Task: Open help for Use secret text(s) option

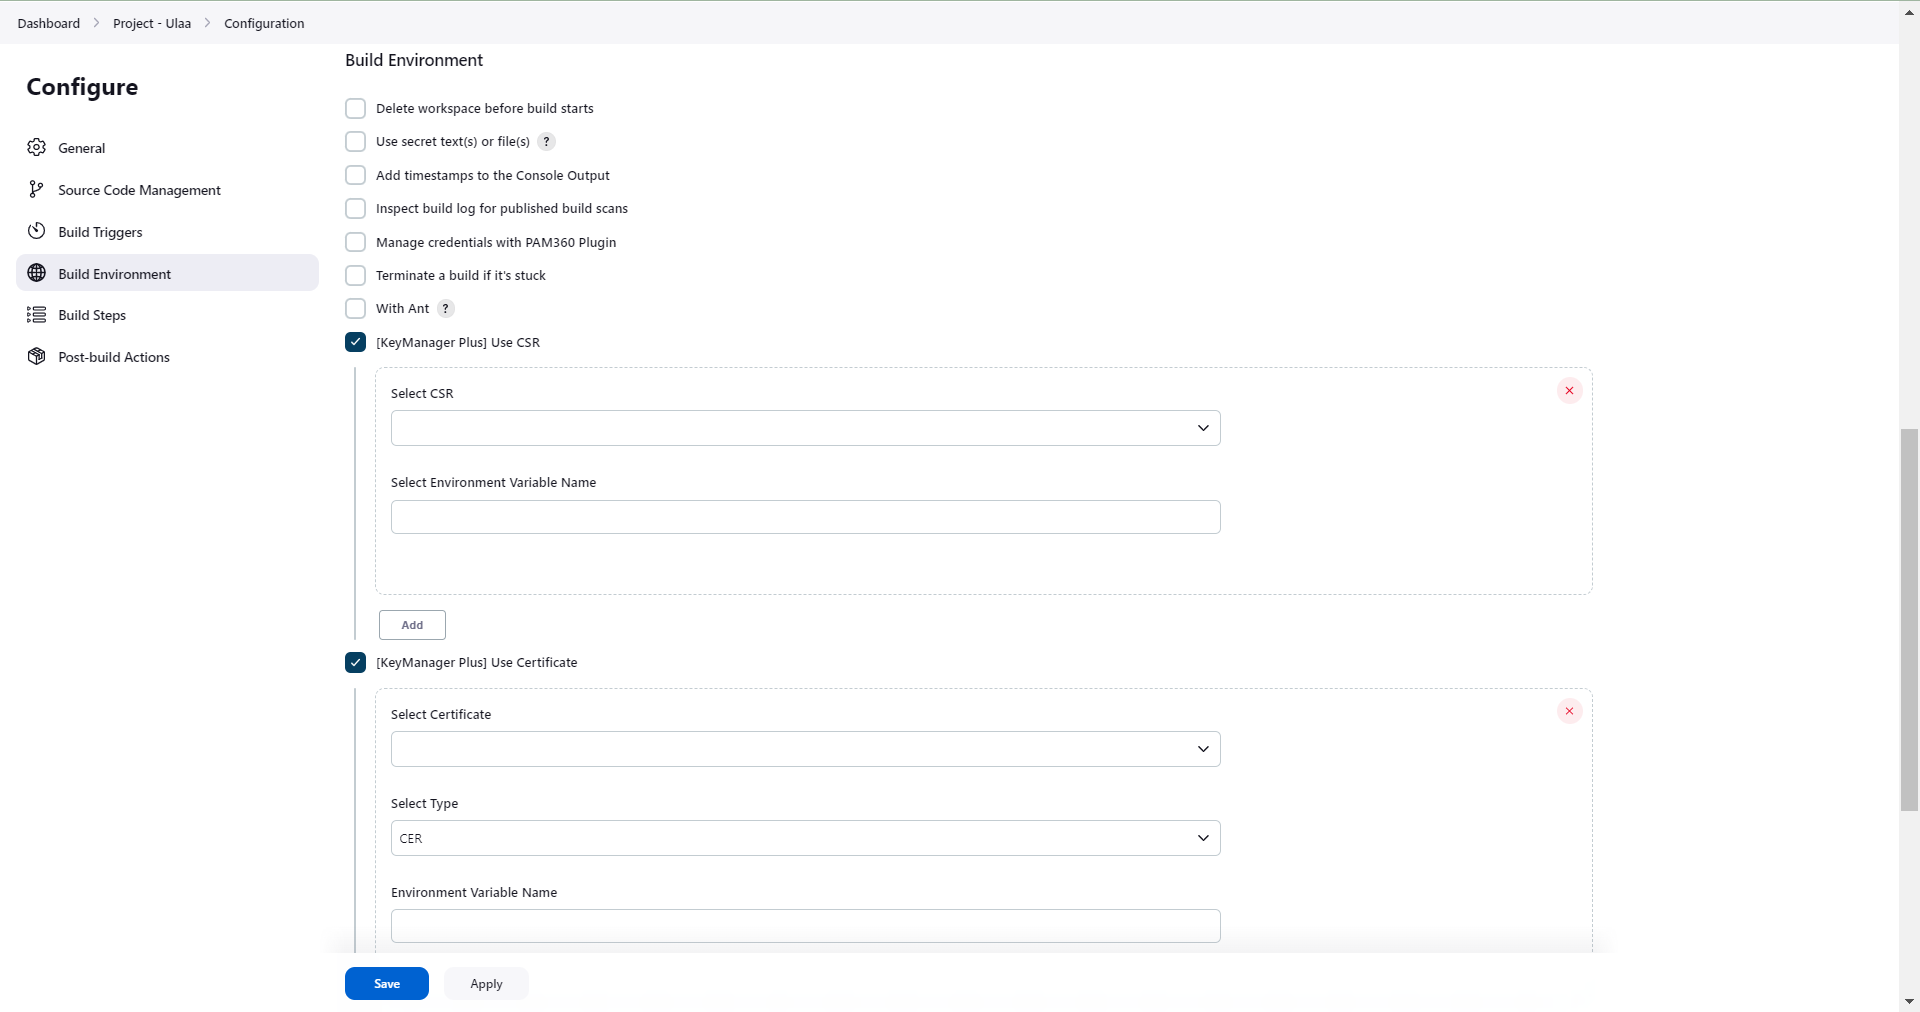Action: [x=547, y=142]
